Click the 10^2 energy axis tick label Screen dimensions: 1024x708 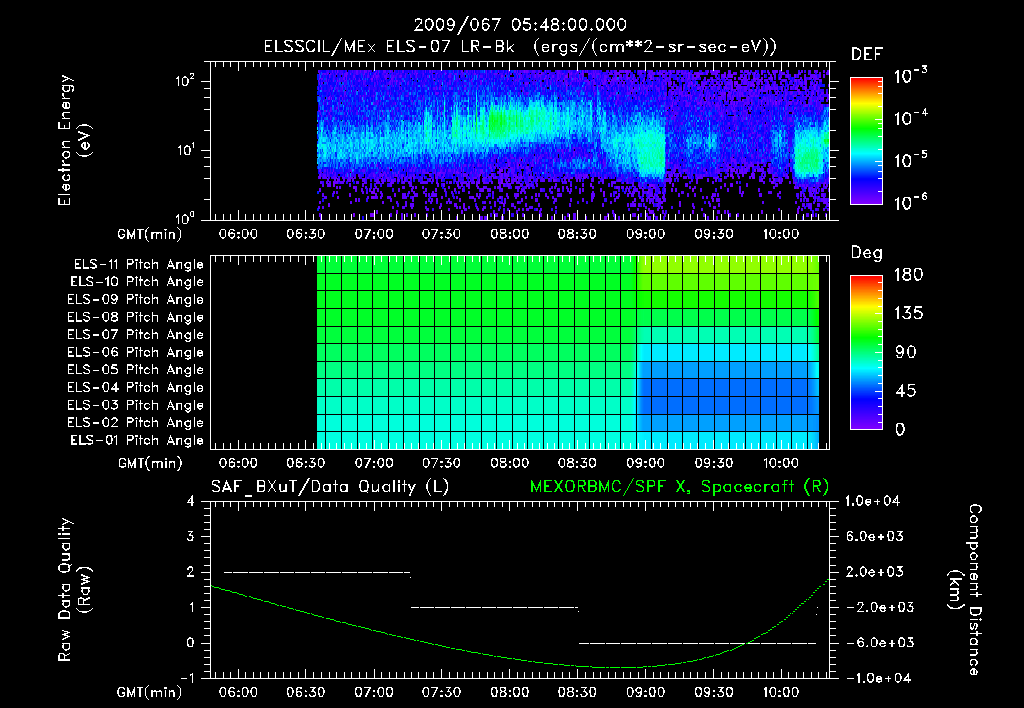tap(185, 81)
